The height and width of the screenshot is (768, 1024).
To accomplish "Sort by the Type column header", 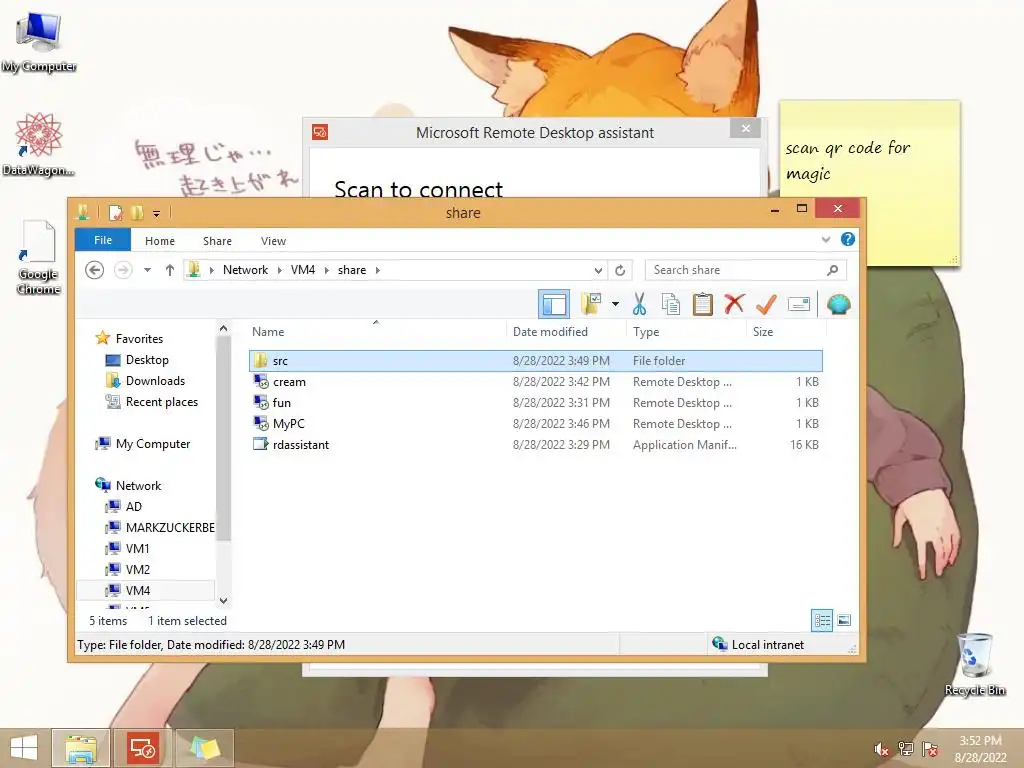I will coord(686,332).
